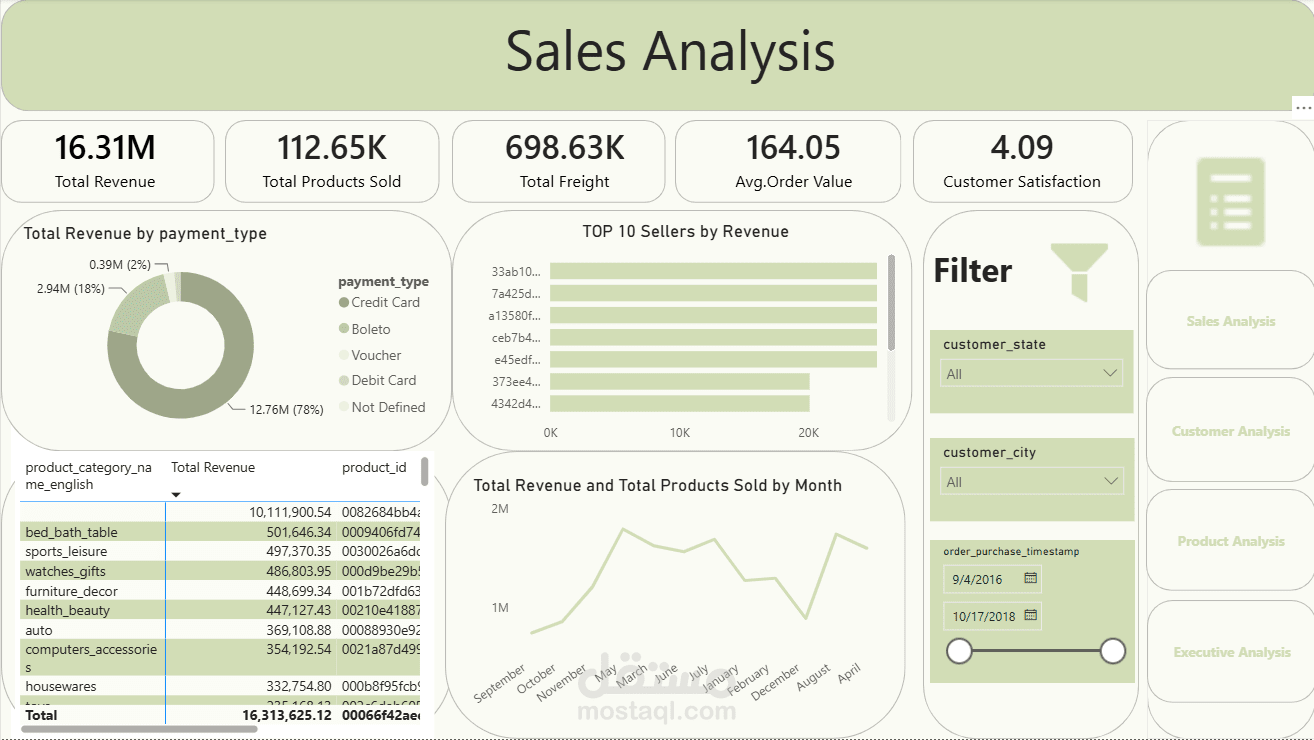Image resolution: width=1314 pixels, height=740 pixels.
Task: Select the computers_accessories row
Action: pos(220,658)
